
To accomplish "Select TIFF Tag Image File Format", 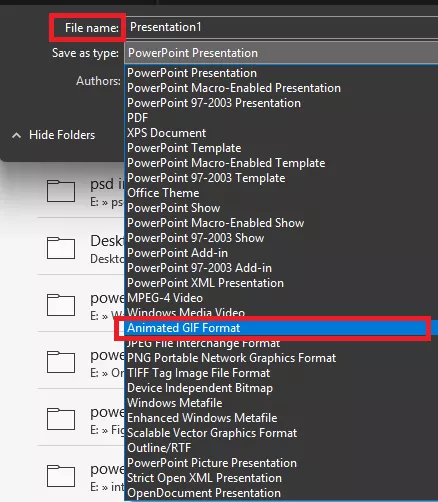I will (198, 373).
